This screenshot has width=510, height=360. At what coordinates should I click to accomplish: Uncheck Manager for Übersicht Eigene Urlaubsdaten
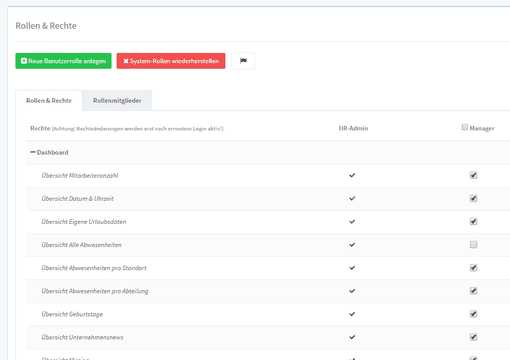[x=473, y=221]
